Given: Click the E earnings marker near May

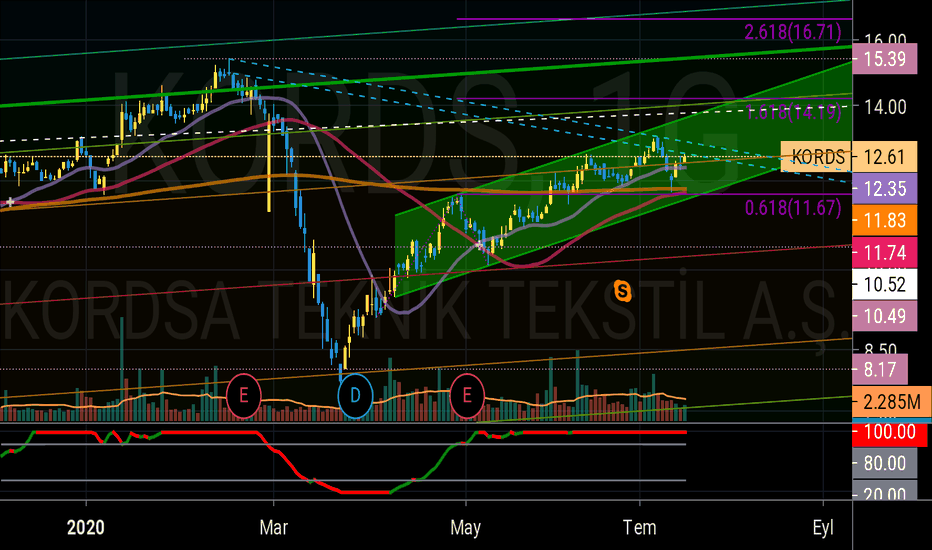Looking at the screenshot, I should pos(467,395).
